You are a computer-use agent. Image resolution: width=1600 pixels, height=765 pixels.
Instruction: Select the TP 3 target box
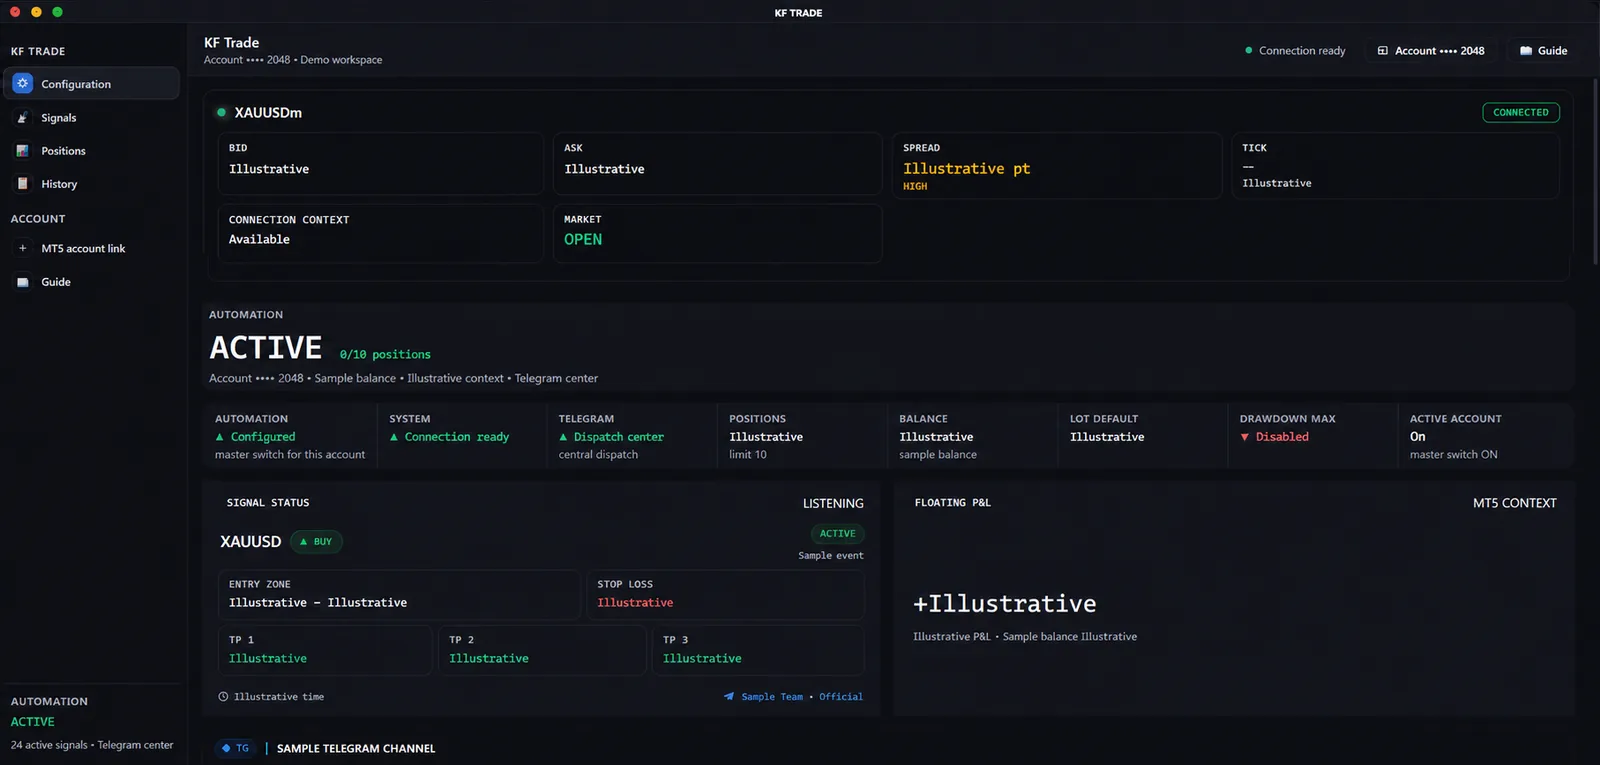coord(758,651)
